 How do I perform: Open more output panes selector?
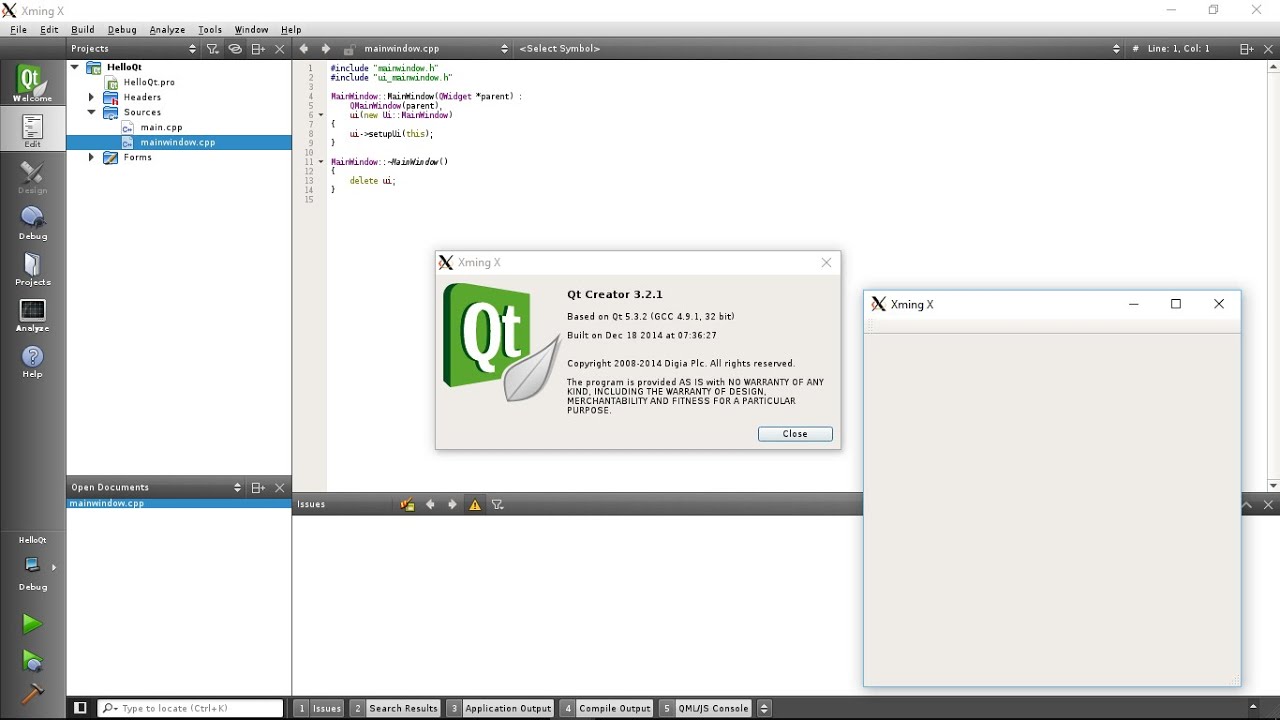764,708
